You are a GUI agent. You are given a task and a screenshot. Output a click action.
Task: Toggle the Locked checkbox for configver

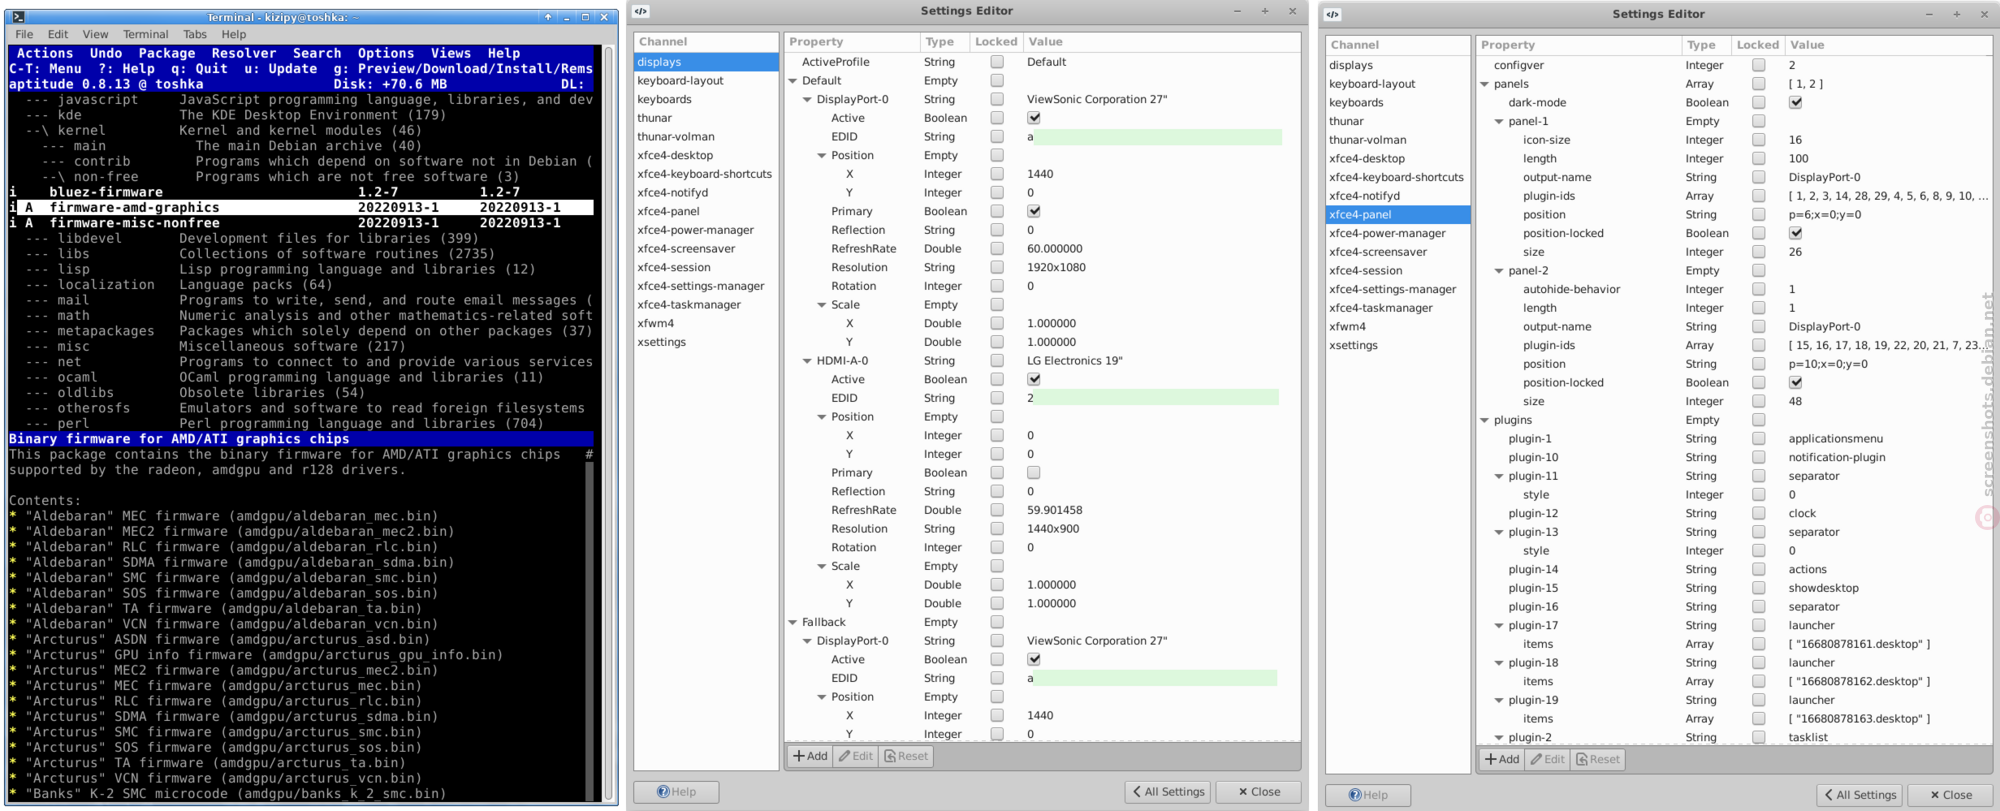(1759, 65)
